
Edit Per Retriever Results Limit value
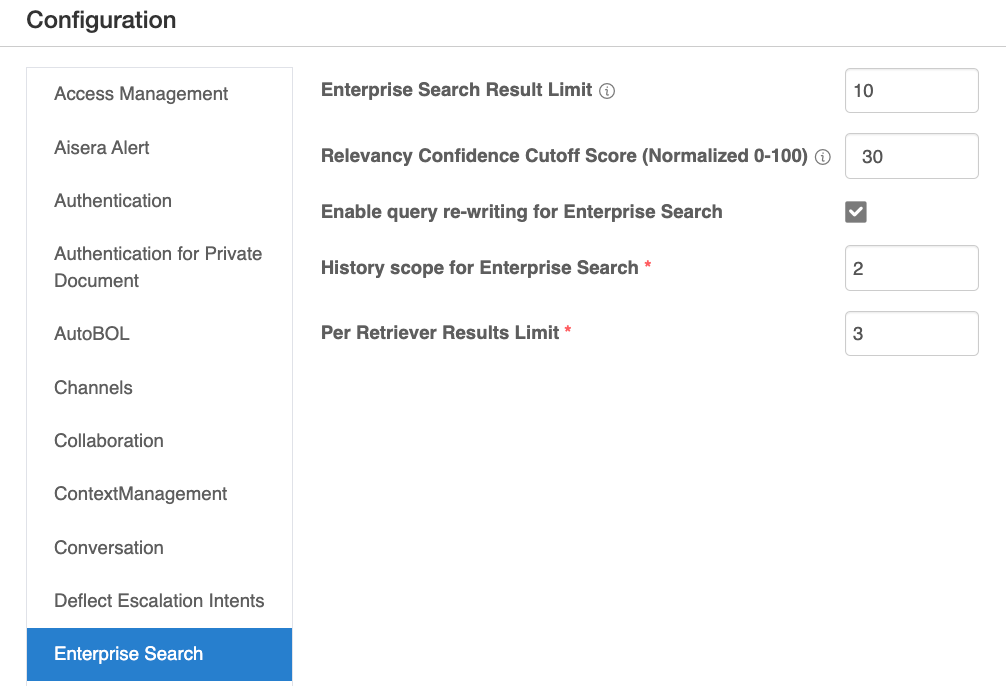[911, 334]
